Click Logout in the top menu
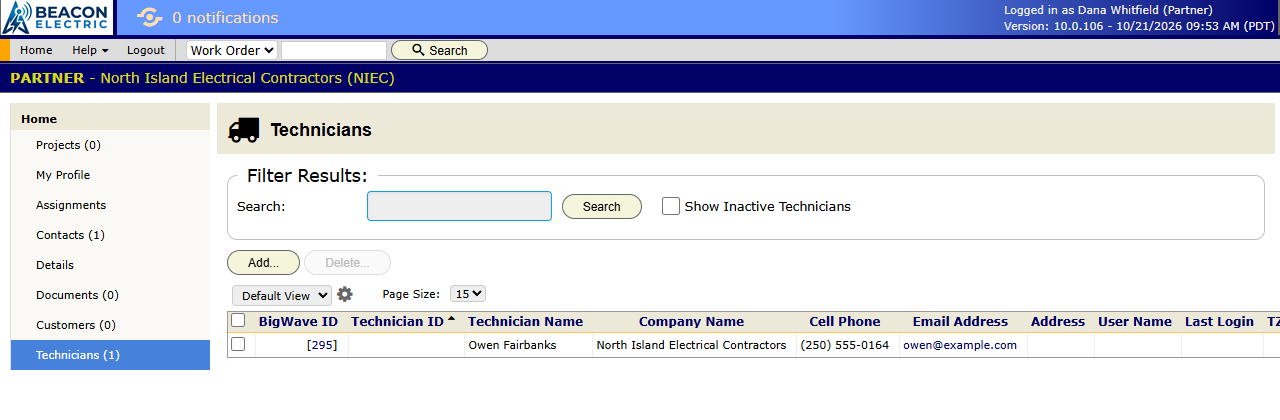Image resolution: width=1280 pixels, height=420 pixels. (146, 50)
